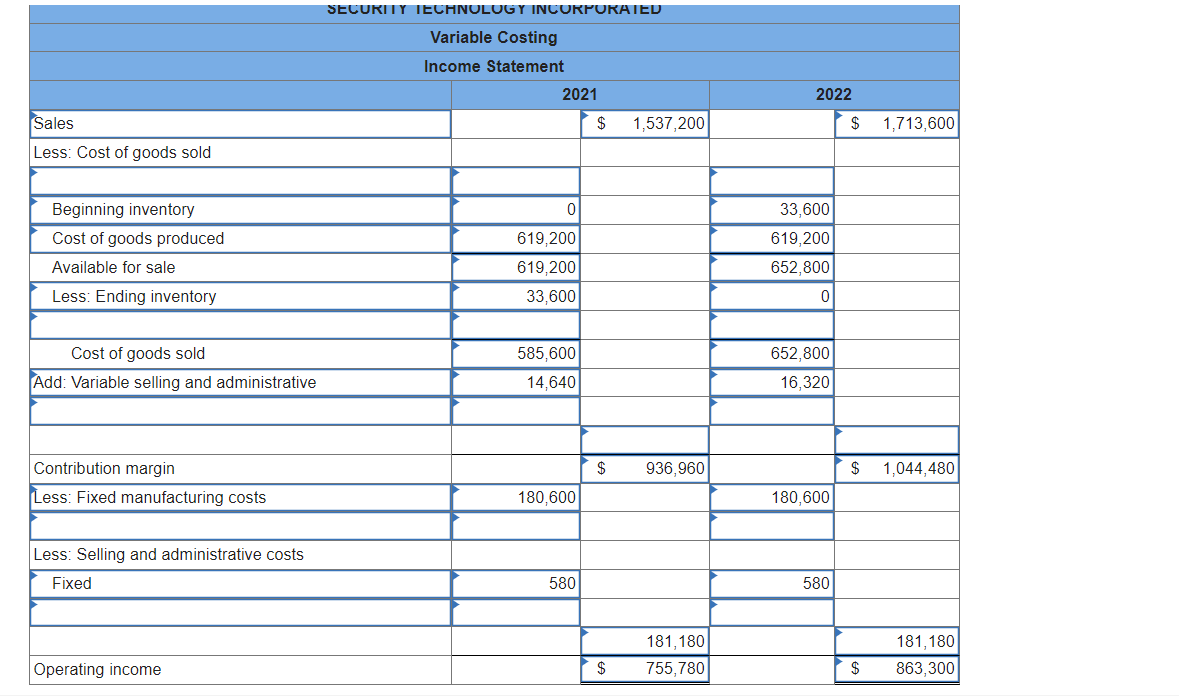Select 2022 Contribution margin 1,044,480
This screenshot has width=1179, height=696.
pyautogui.click(x=897, y=469)
